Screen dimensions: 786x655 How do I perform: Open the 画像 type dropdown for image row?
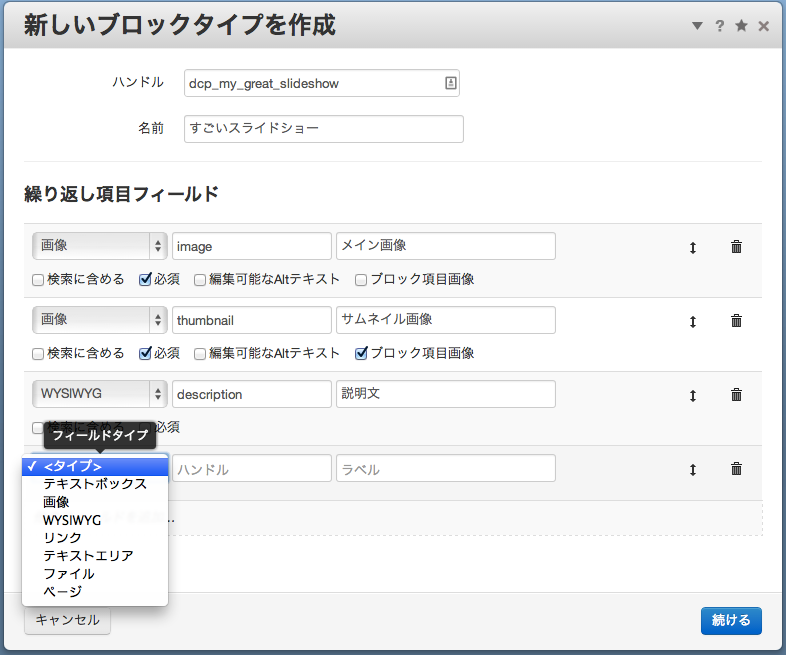[x=99, y=246]
